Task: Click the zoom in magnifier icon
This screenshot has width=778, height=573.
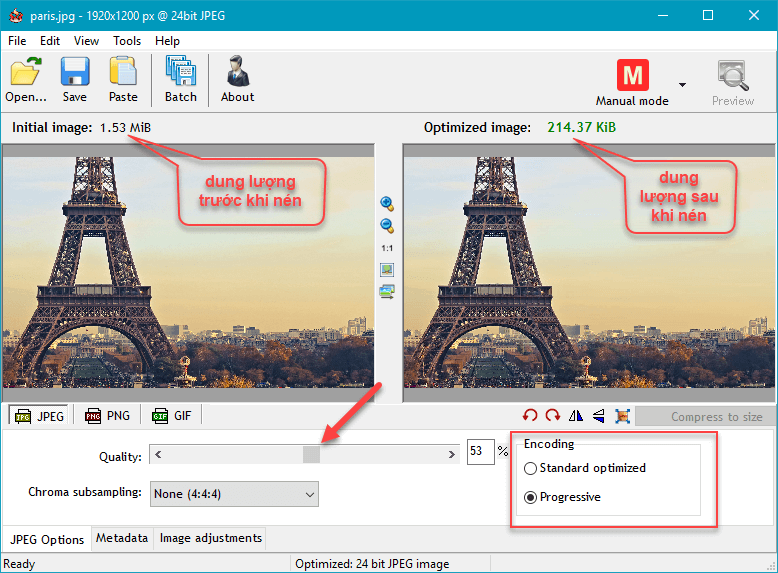Action: (387, 203)
